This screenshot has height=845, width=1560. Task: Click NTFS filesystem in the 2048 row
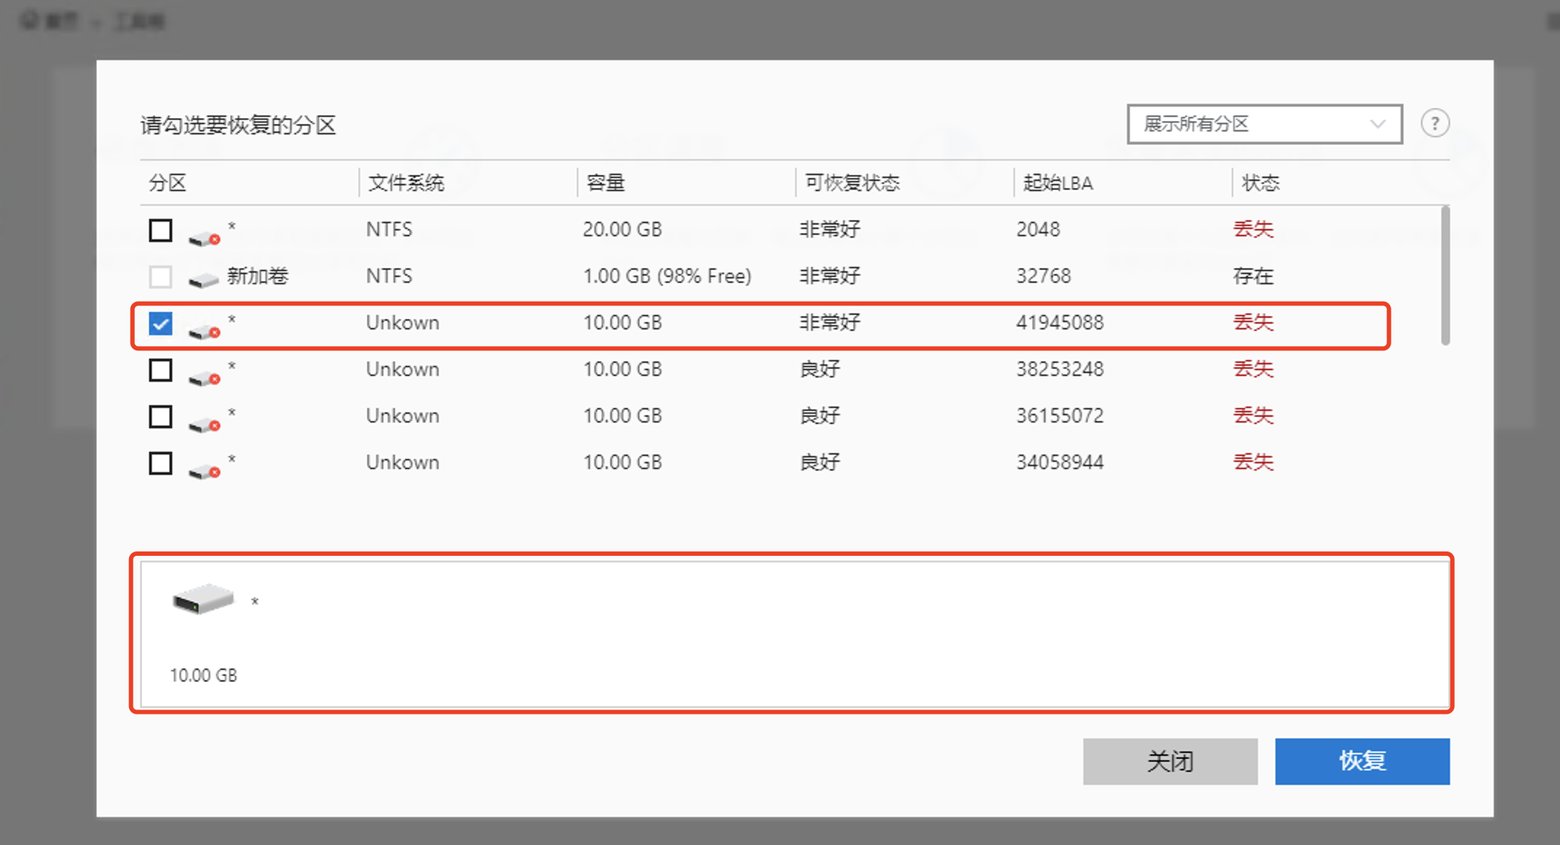[x=389, y=229]
